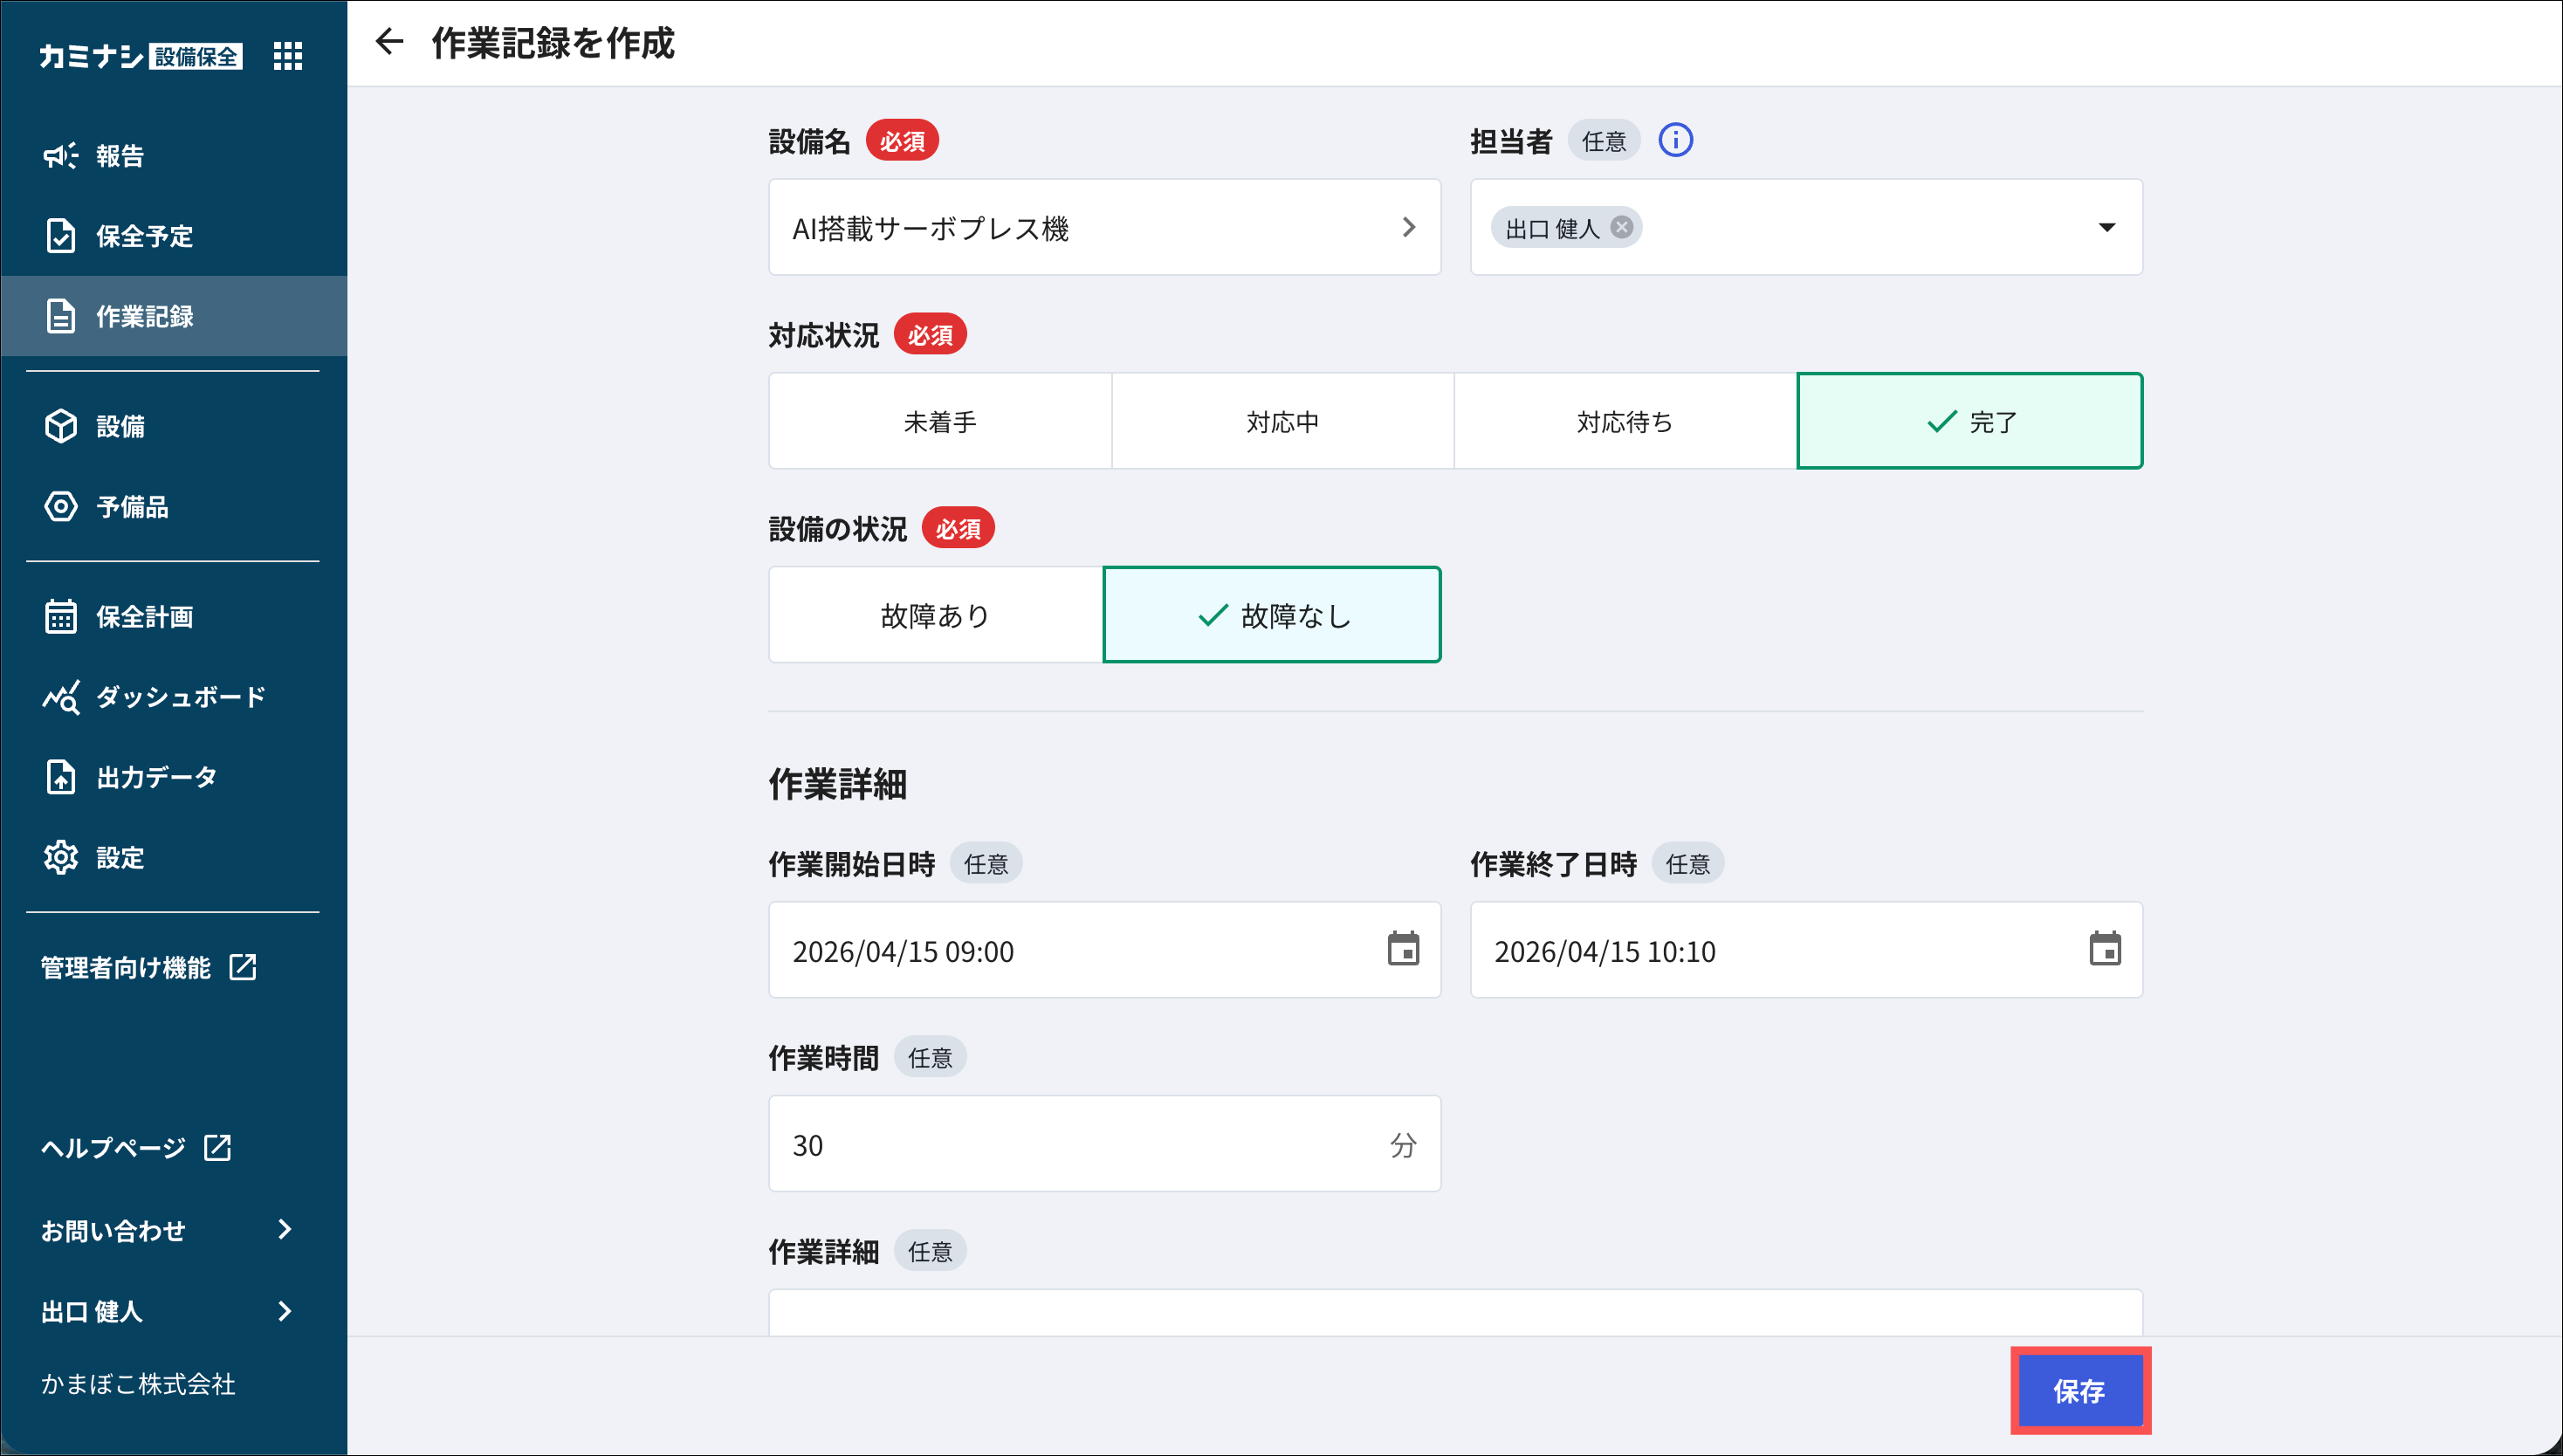Open the work start date calendar icon

[x=1403, y=949]
